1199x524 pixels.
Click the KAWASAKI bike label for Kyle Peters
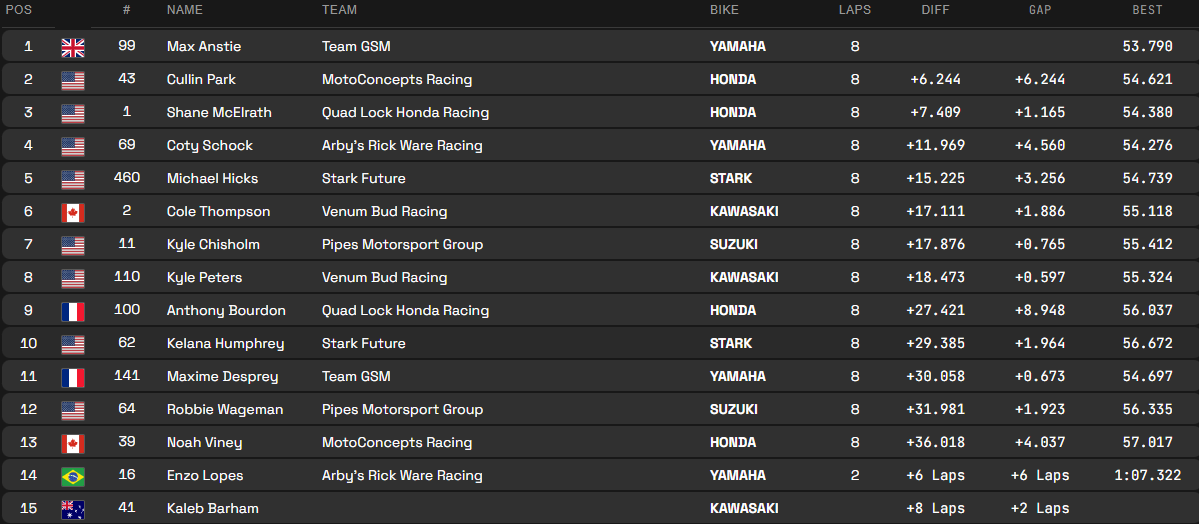(744, 278)
